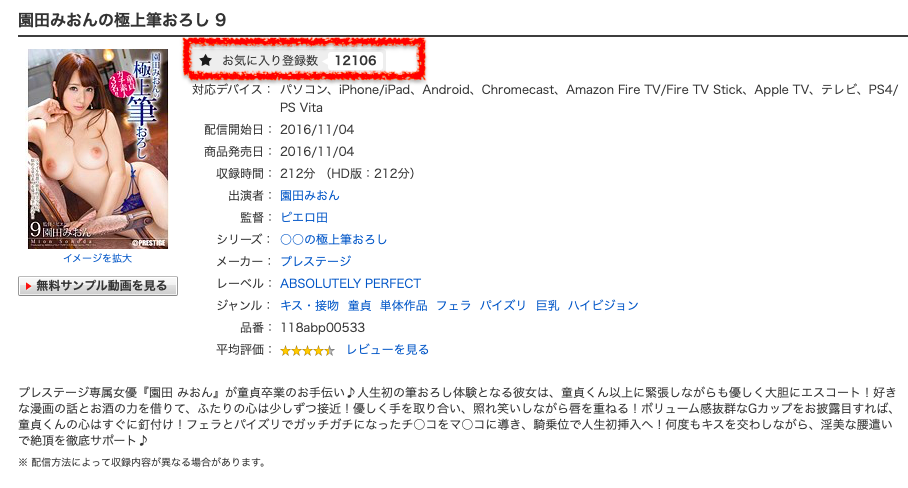908x488 pixels.
Task: Open director link ピエロ田
Action: click(304, 217)
